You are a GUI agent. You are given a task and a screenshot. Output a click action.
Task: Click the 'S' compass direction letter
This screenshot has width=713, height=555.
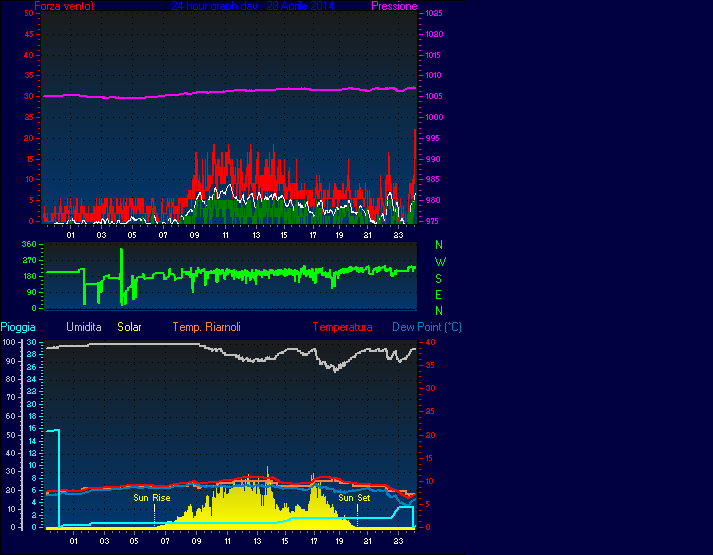point(439,279)
